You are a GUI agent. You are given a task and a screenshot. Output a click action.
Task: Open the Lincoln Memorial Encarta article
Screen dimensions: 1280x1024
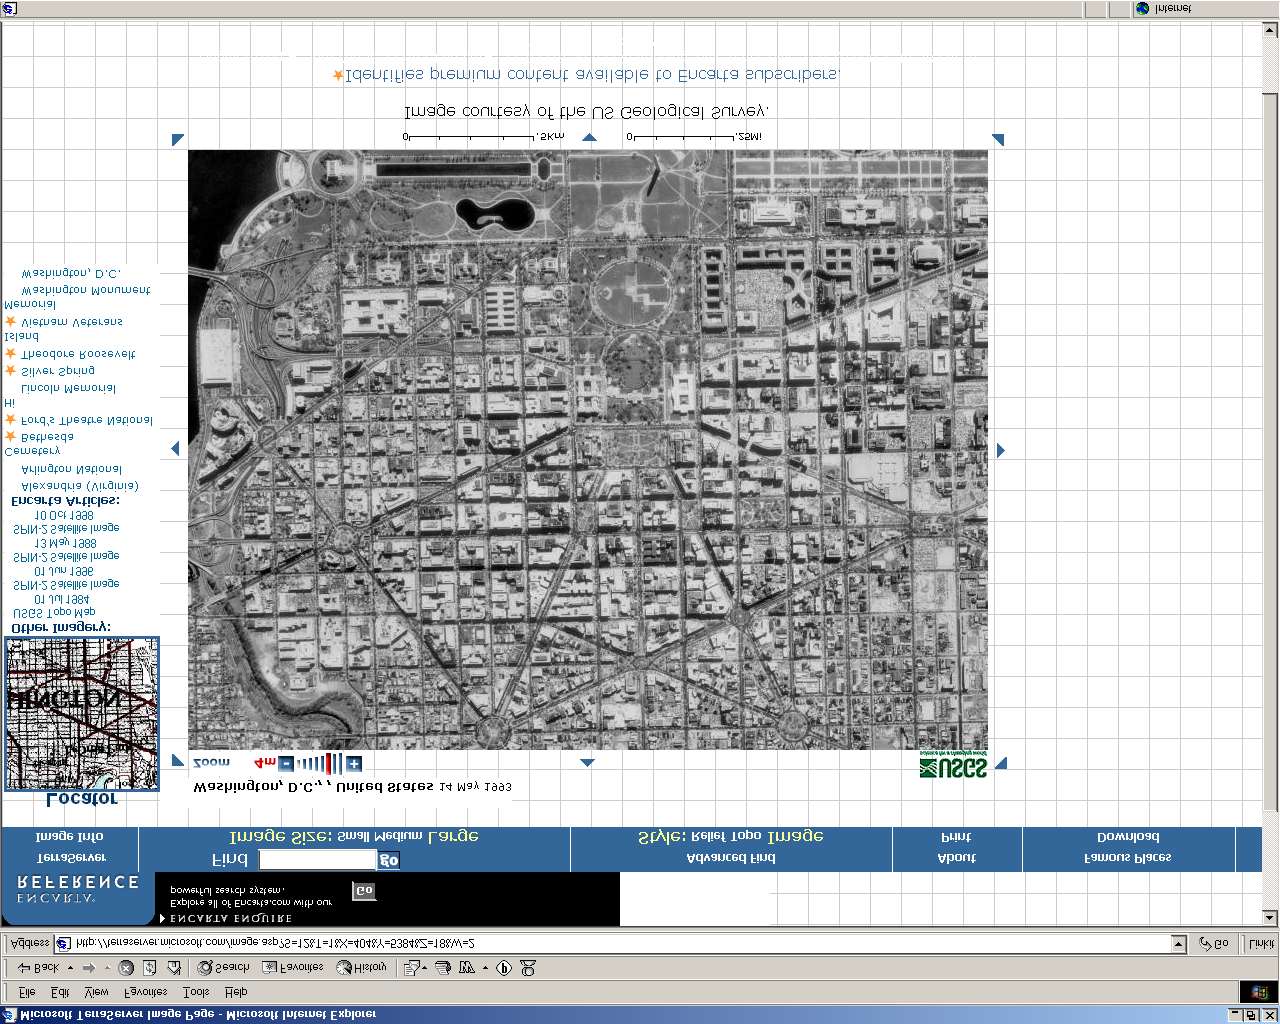point(69,388)
